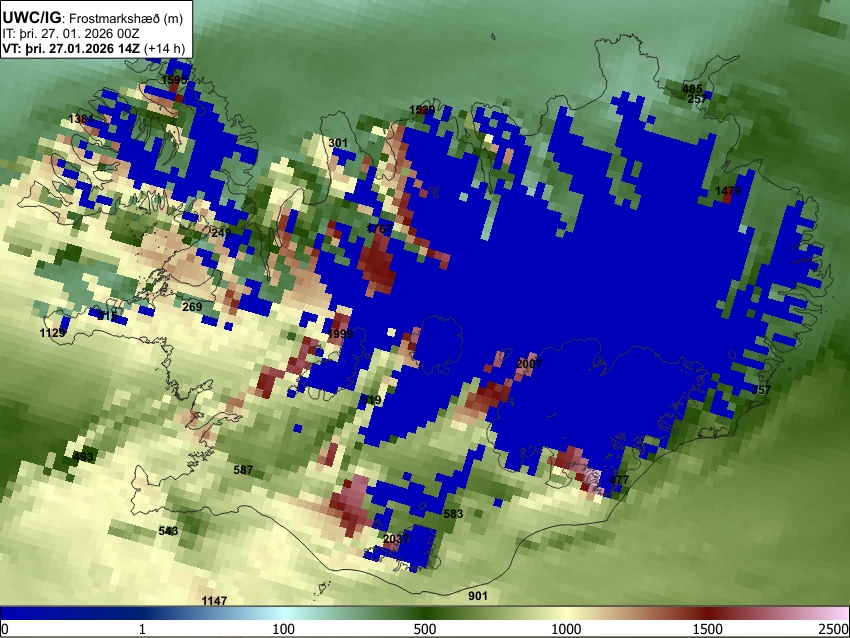Click the 1479 value label on map

(x=728, y=191)
